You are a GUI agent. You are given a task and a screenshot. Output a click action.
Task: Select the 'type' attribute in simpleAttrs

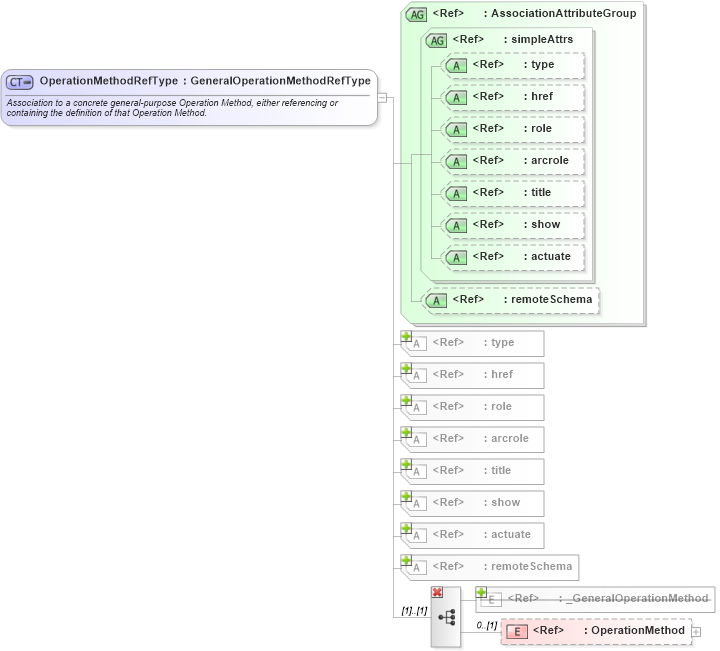click(513, 65)
